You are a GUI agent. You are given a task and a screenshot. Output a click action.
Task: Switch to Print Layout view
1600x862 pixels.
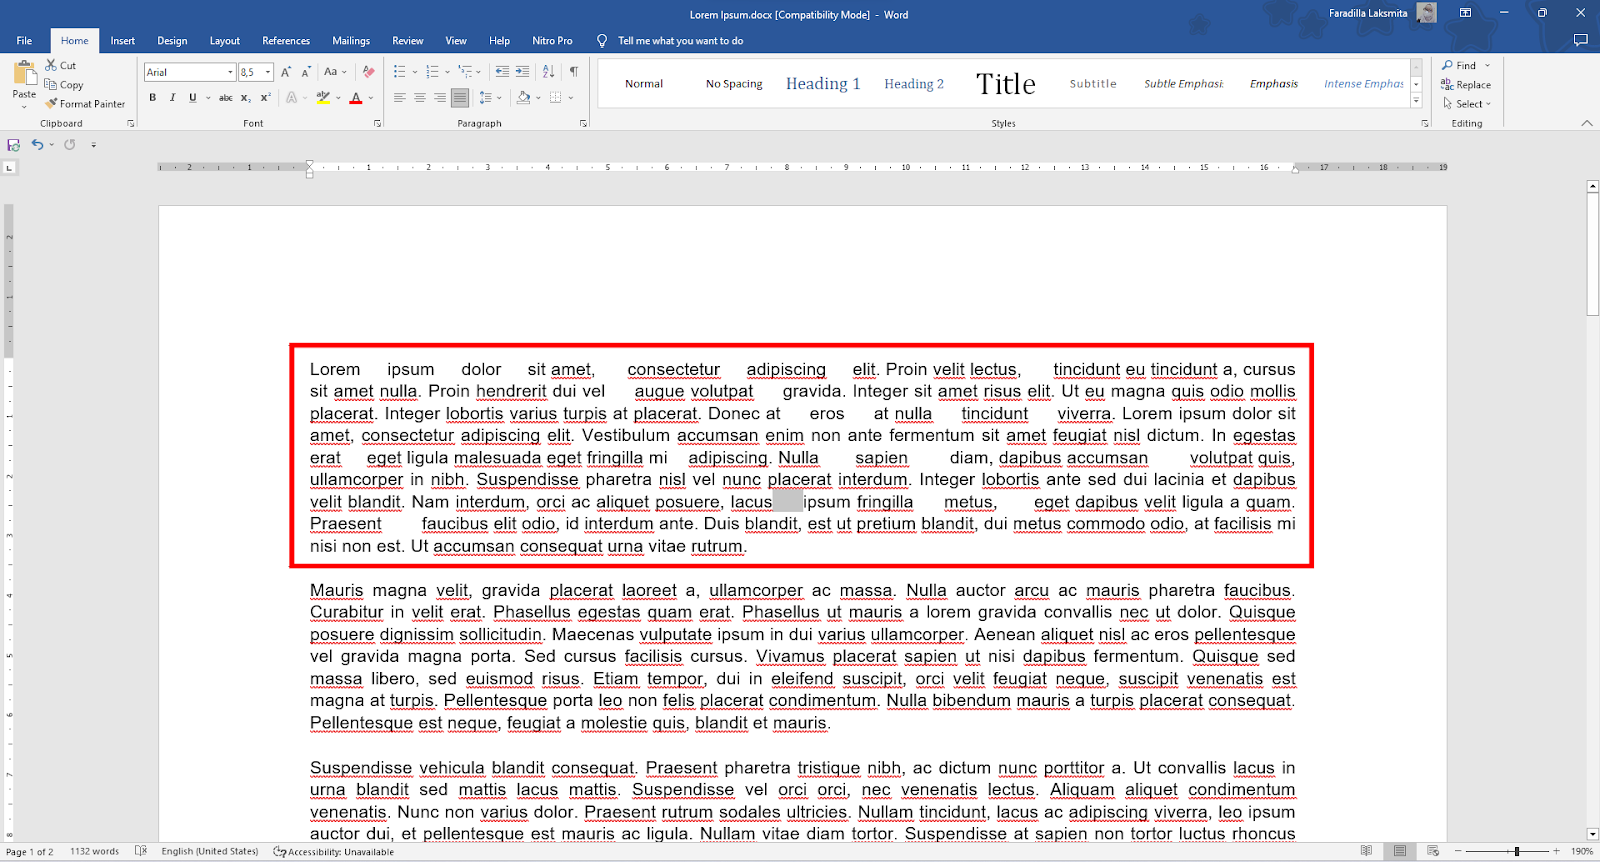click(x=1400, y=851)
